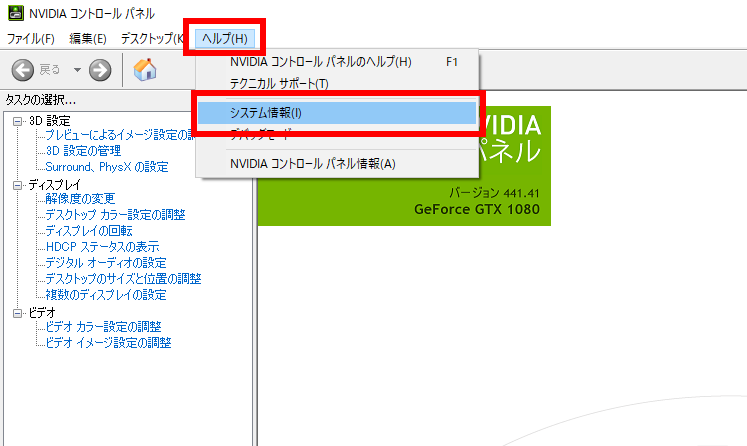Screen dimensions: 747x446
Task: Open ディスプレイの回転 link
Action: (89, 231)
